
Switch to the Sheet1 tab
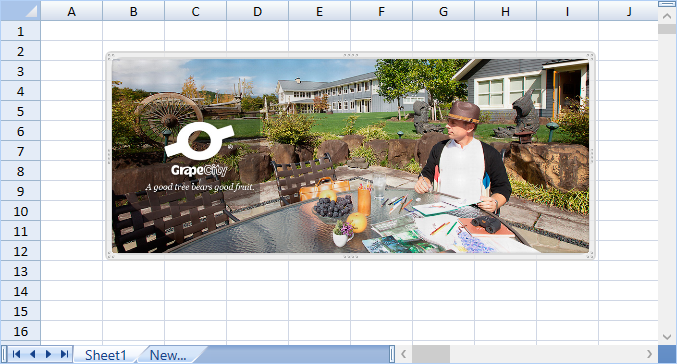point(106,355)
